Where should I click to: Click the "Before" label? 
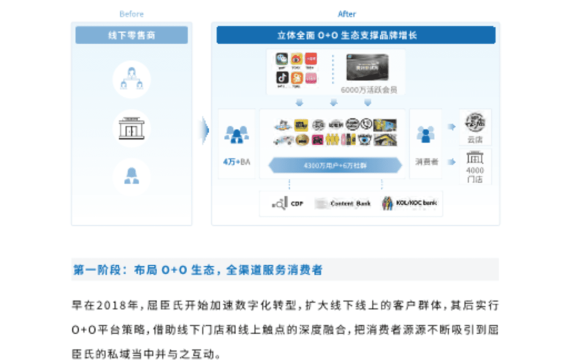tap(132, 14)
